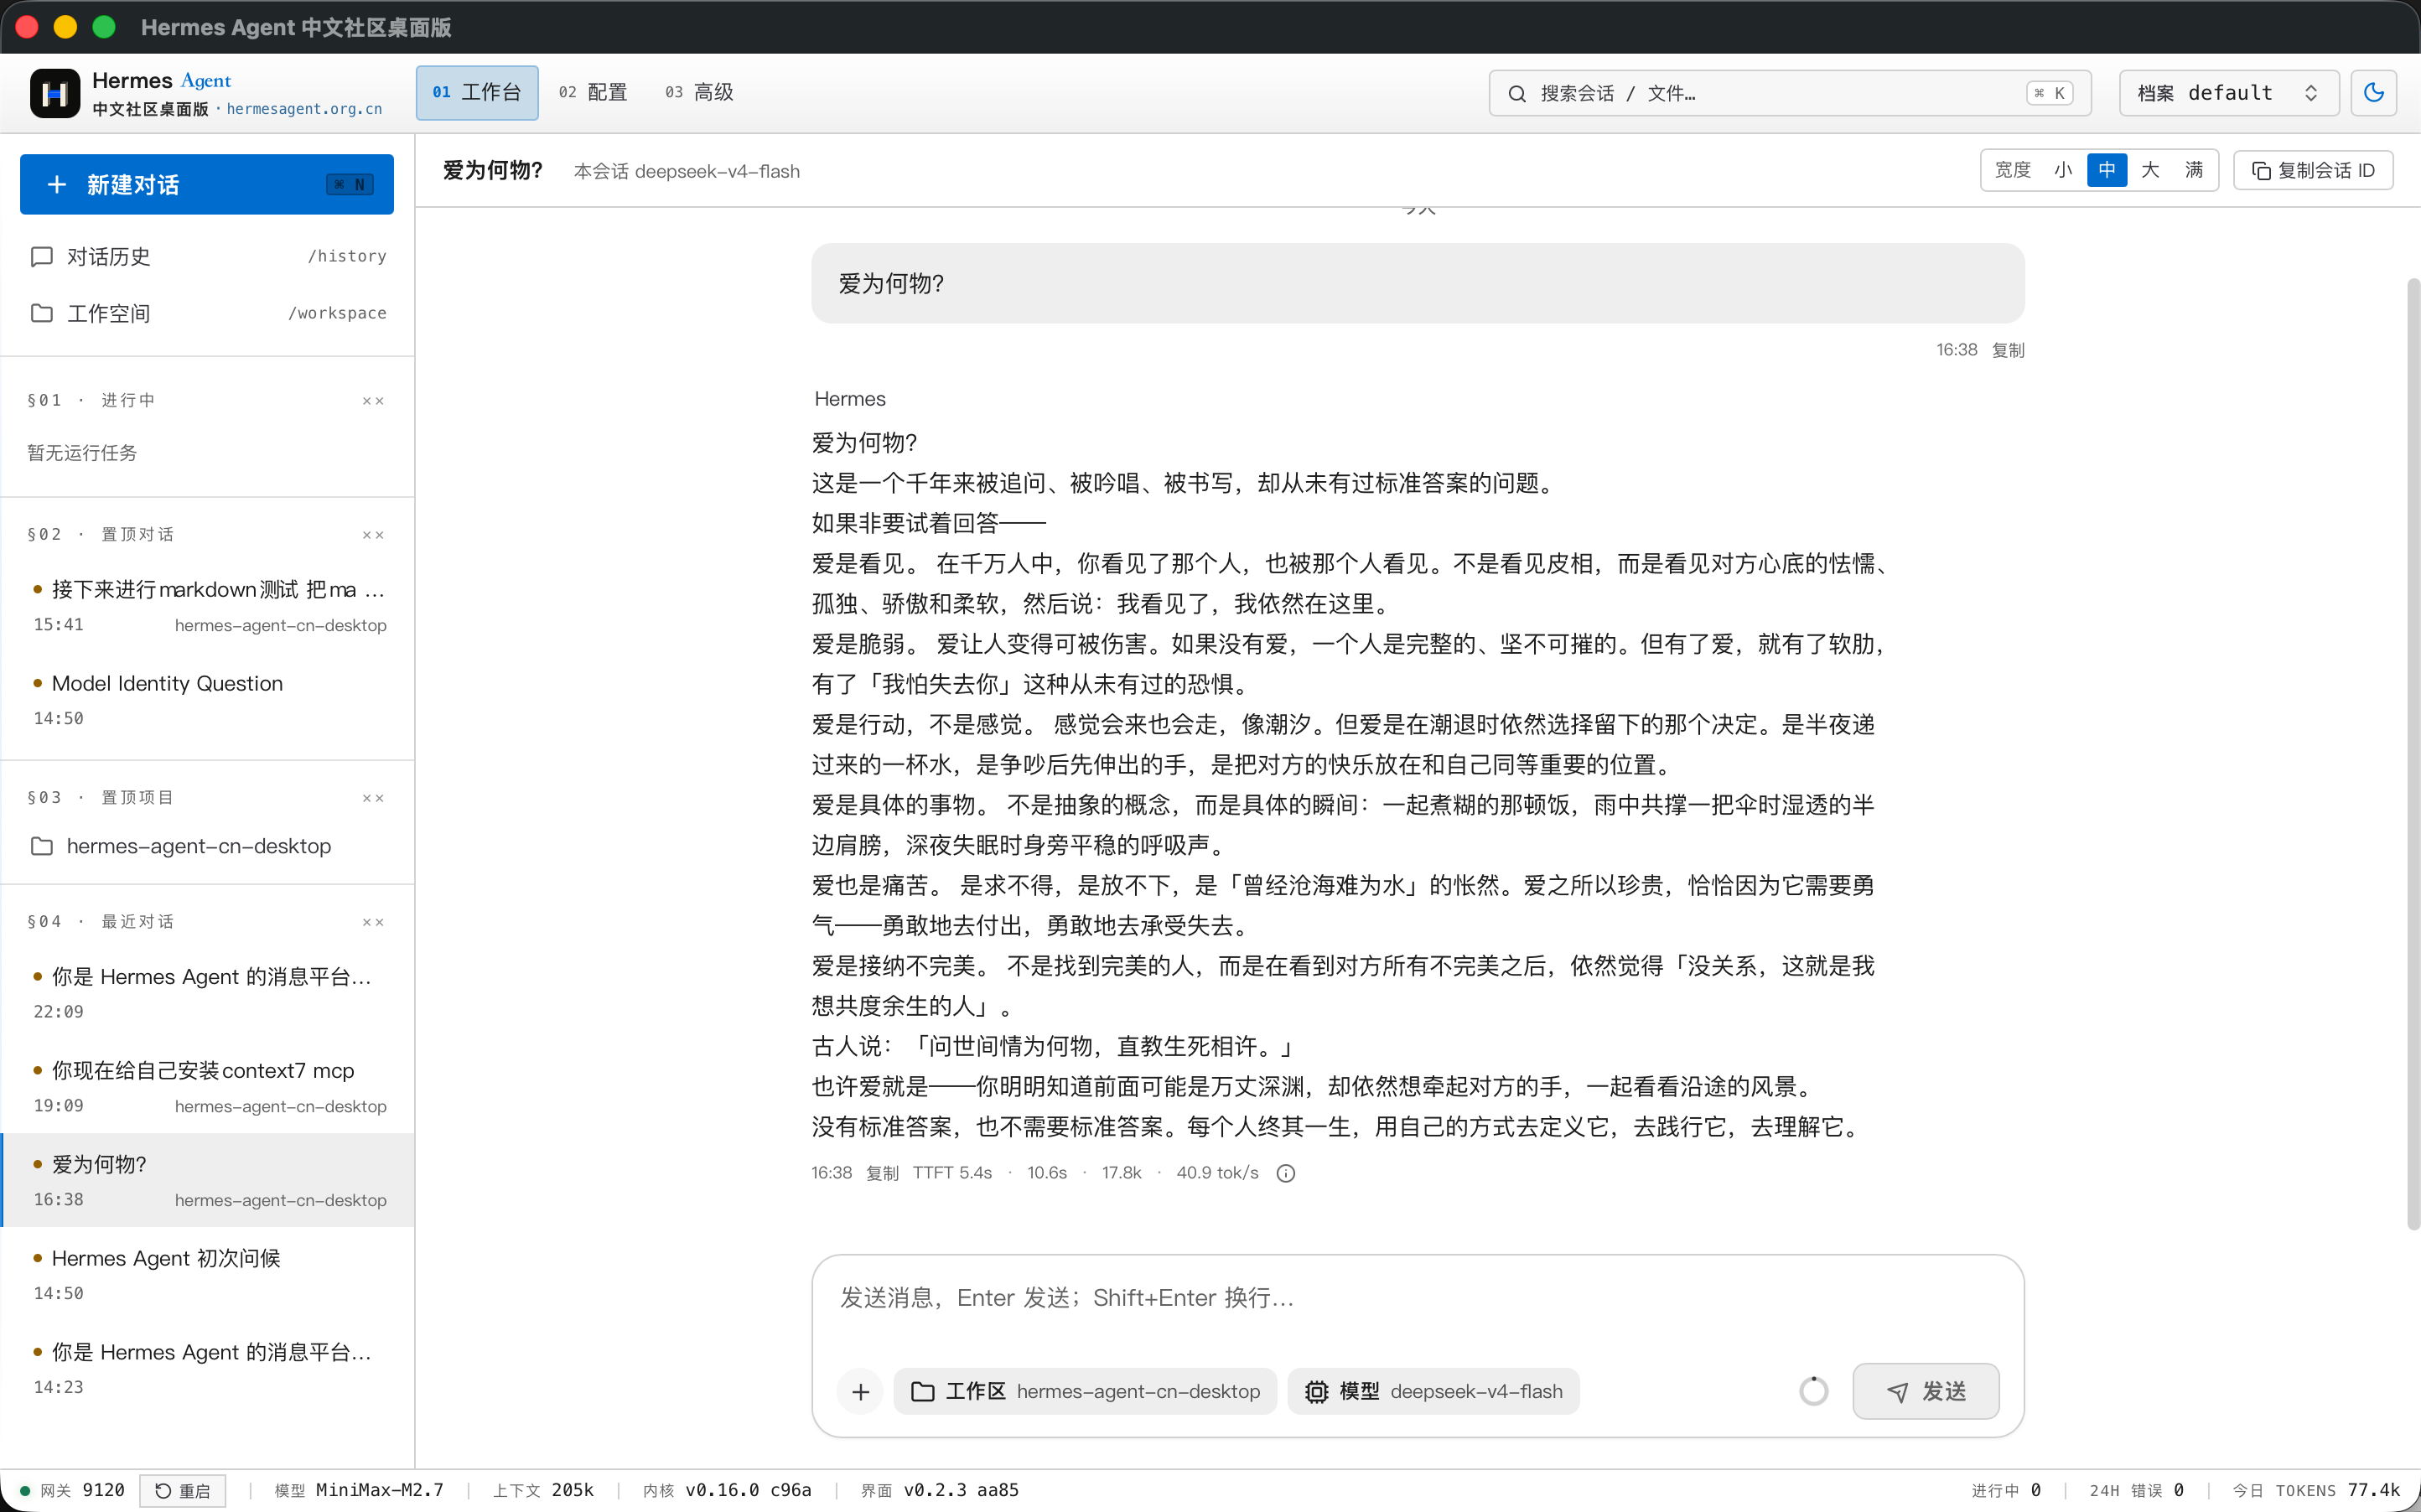This screenshot has height=1512, width=2421.
Task: Send the message with 发送 button
Action: (1925, 1391)
